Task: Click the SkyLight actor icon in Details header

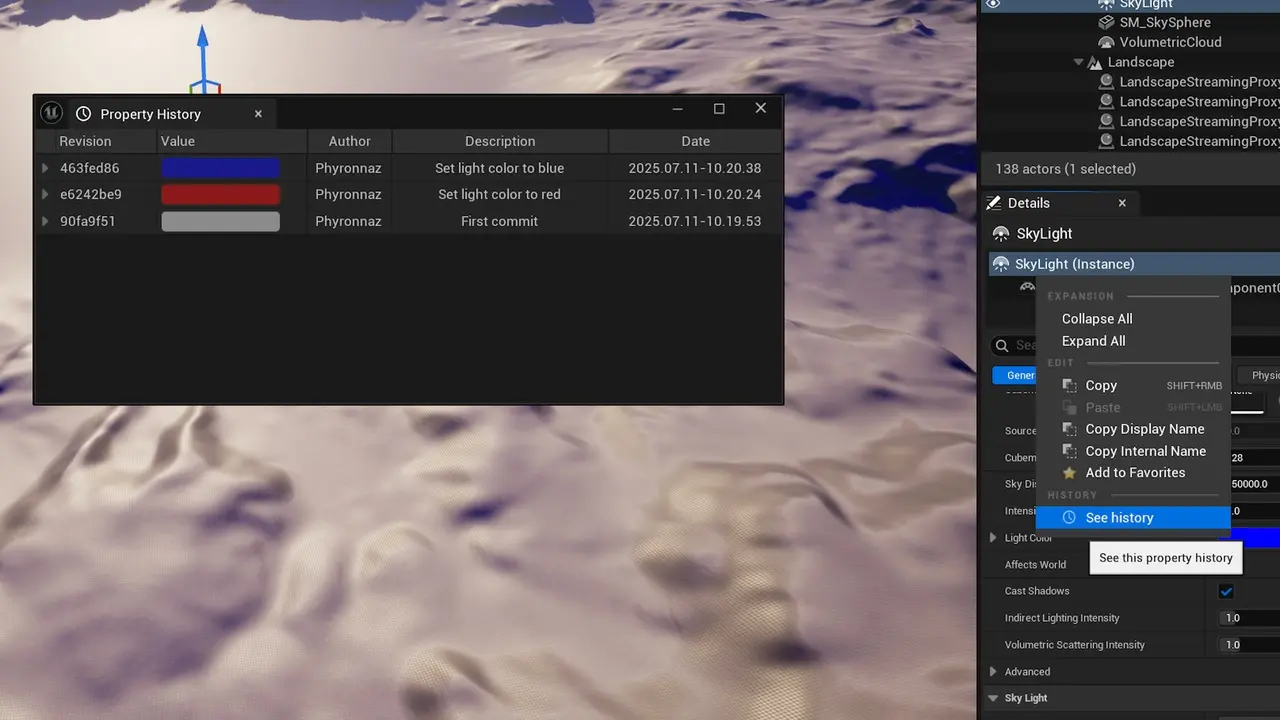Action: (1001, 234)
